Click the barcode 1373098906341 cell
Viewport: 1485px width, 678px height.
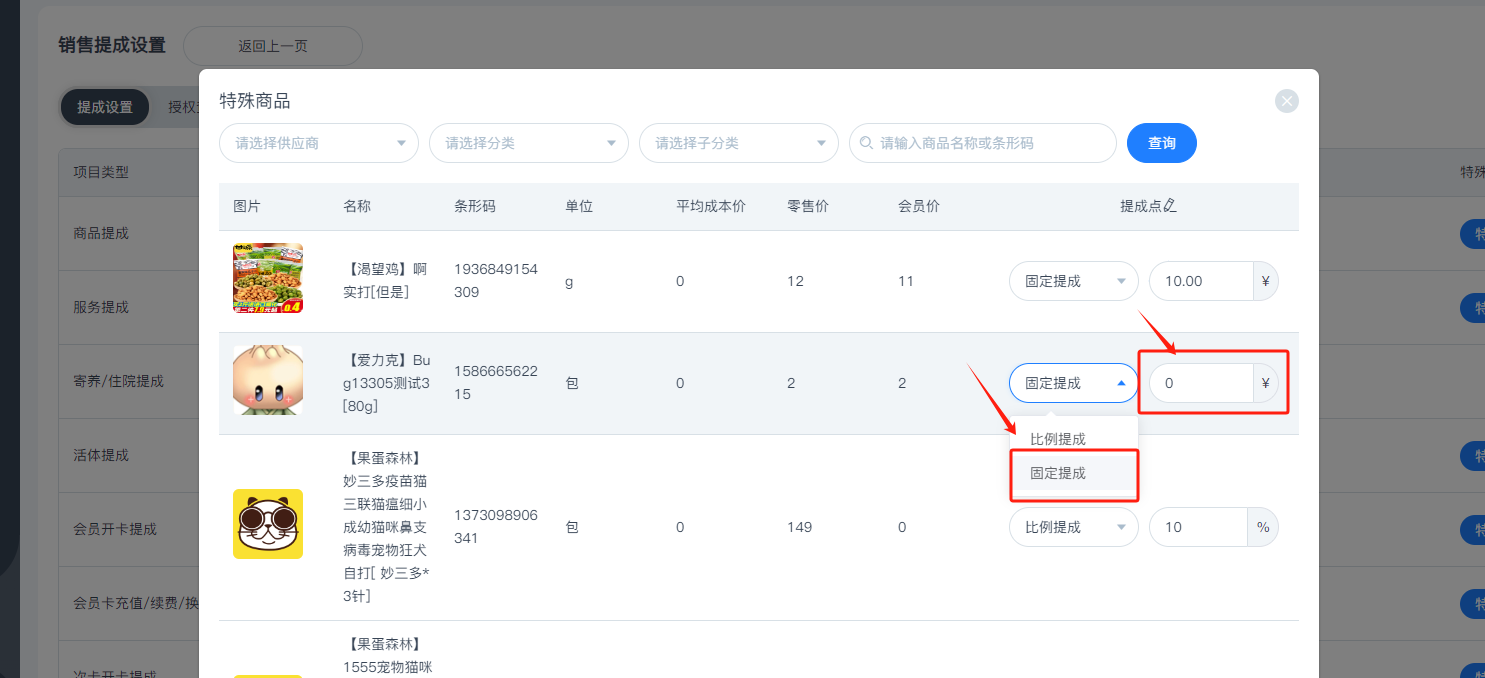[x=495, y=527]
